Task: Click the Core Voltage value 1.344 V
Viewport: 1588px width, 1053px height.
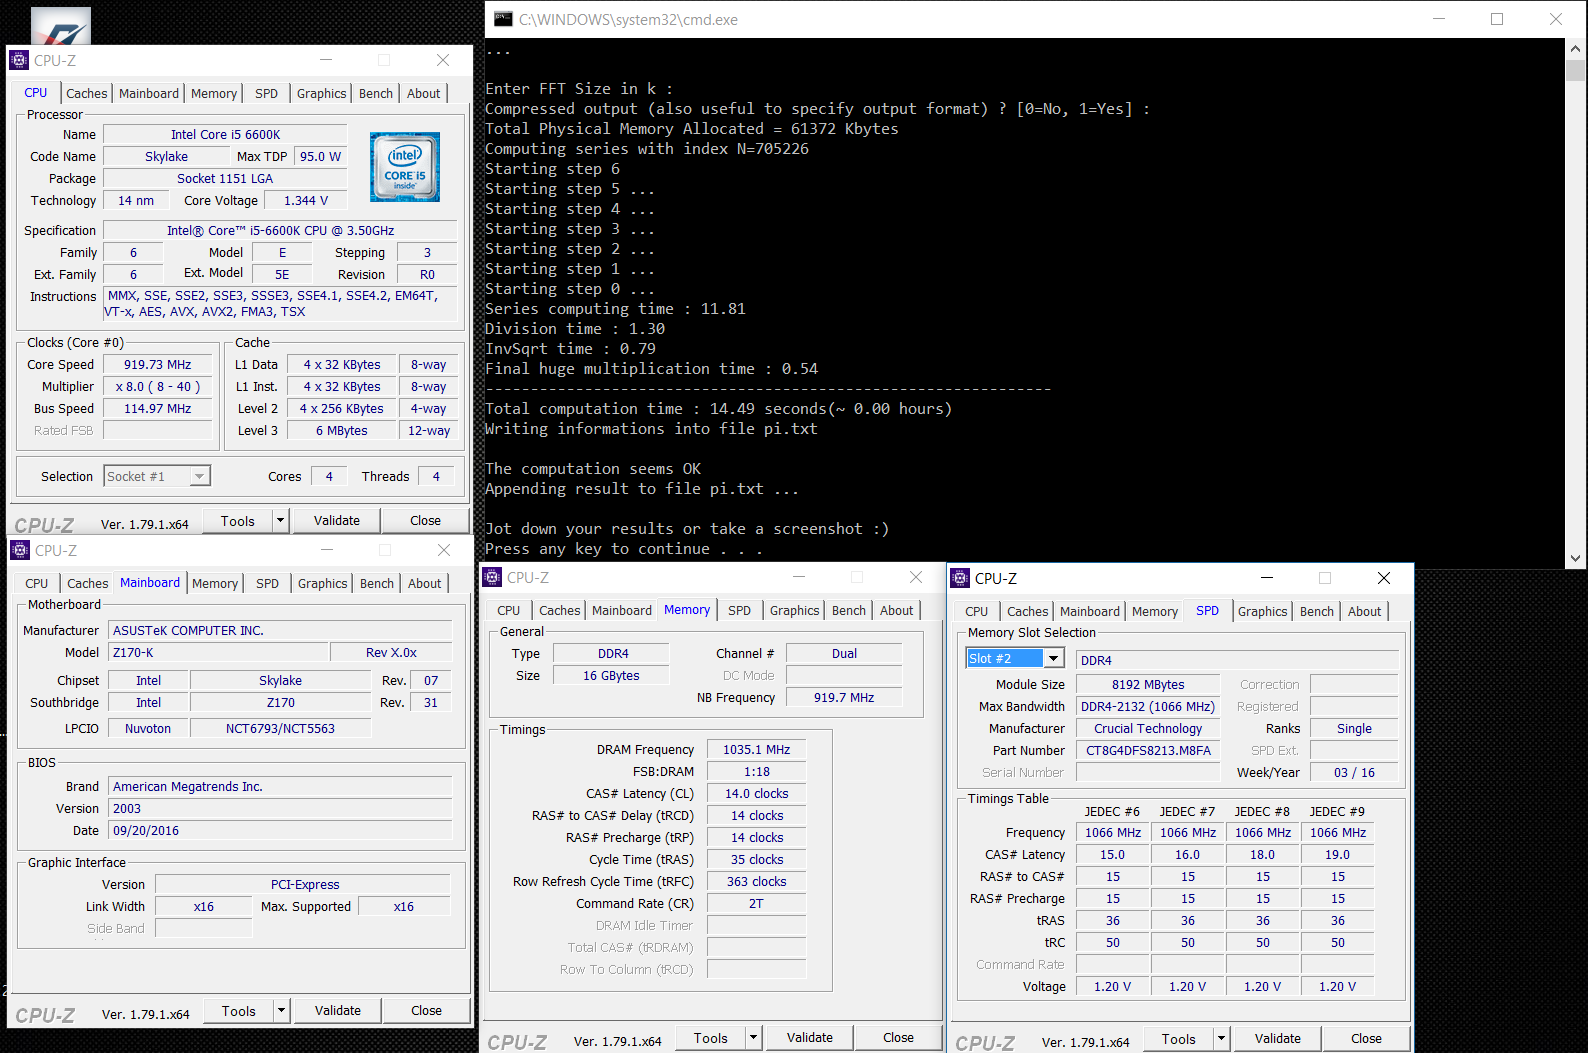Action: pyautogui.click(x=306, y=201)
